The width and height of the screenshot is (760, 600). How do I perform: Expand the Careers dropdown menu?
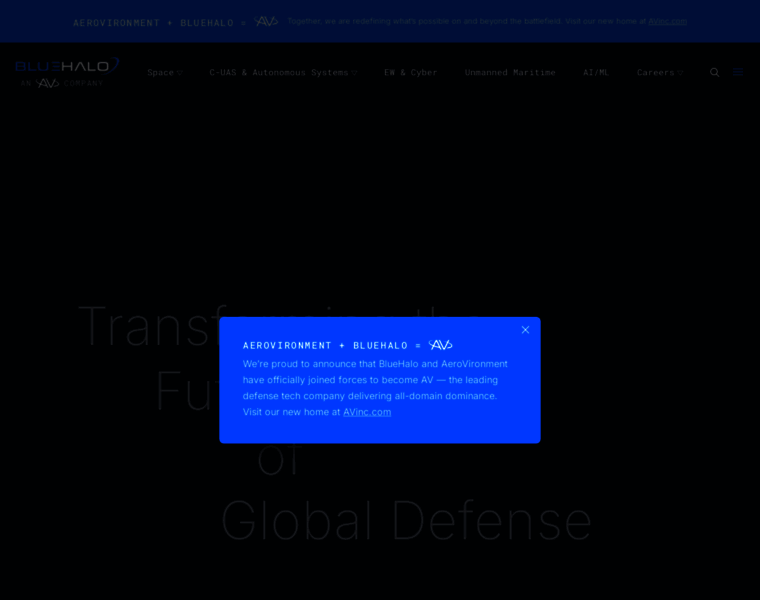pos(660,73)
